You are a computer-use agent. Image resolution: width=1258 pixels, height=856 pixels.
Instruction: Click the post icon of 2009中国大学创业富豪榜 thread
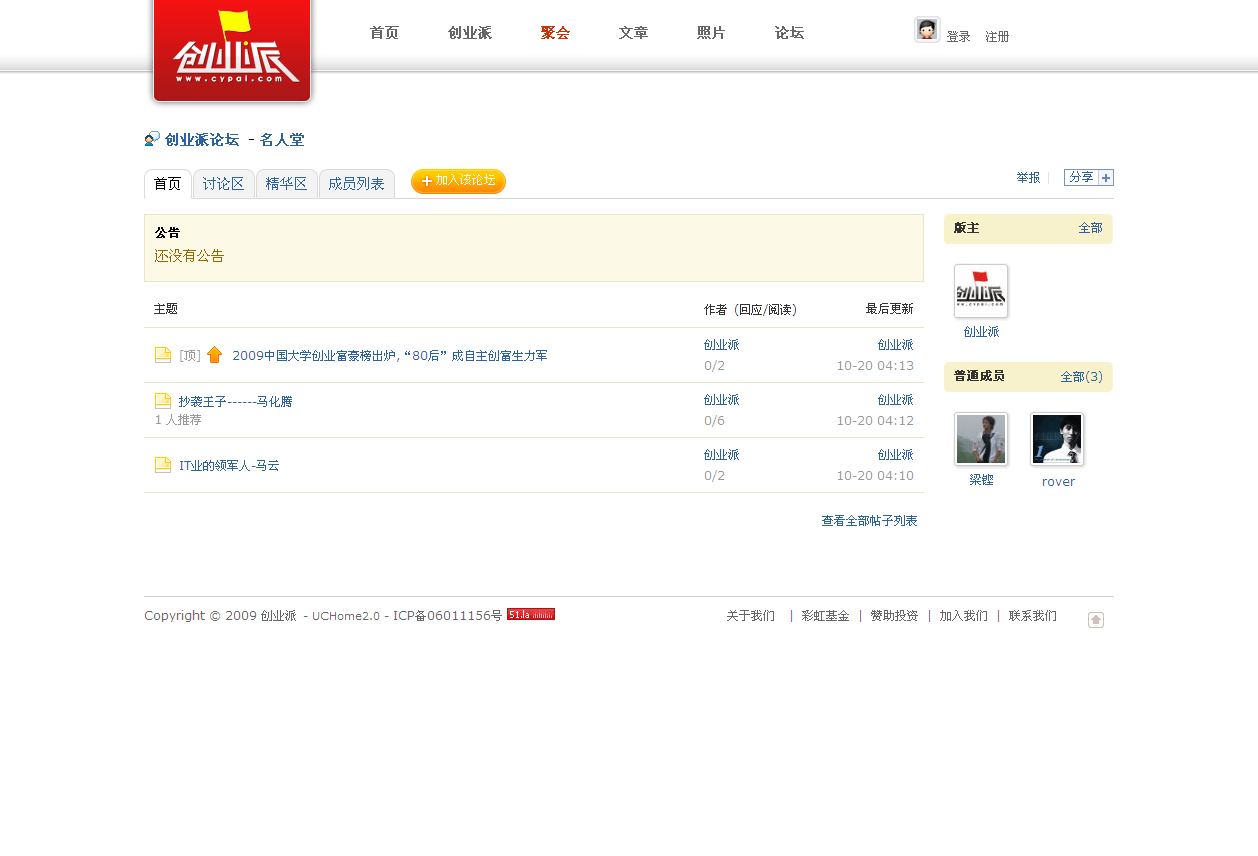point(163,355)
